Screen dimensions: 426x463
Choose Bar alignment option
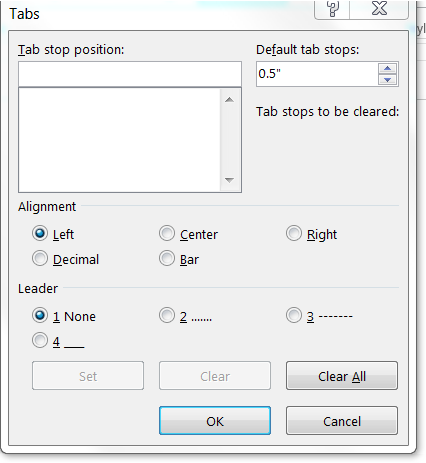pyautogui.click(x=167, y=258)
